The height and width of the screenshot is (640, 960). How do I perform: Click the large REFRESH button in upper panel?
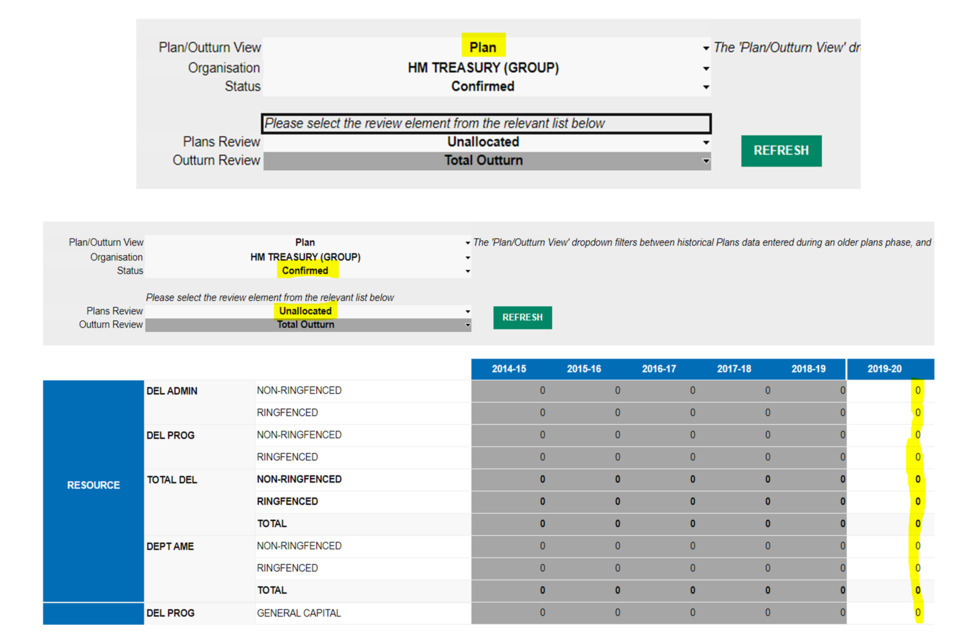(780, 151)
